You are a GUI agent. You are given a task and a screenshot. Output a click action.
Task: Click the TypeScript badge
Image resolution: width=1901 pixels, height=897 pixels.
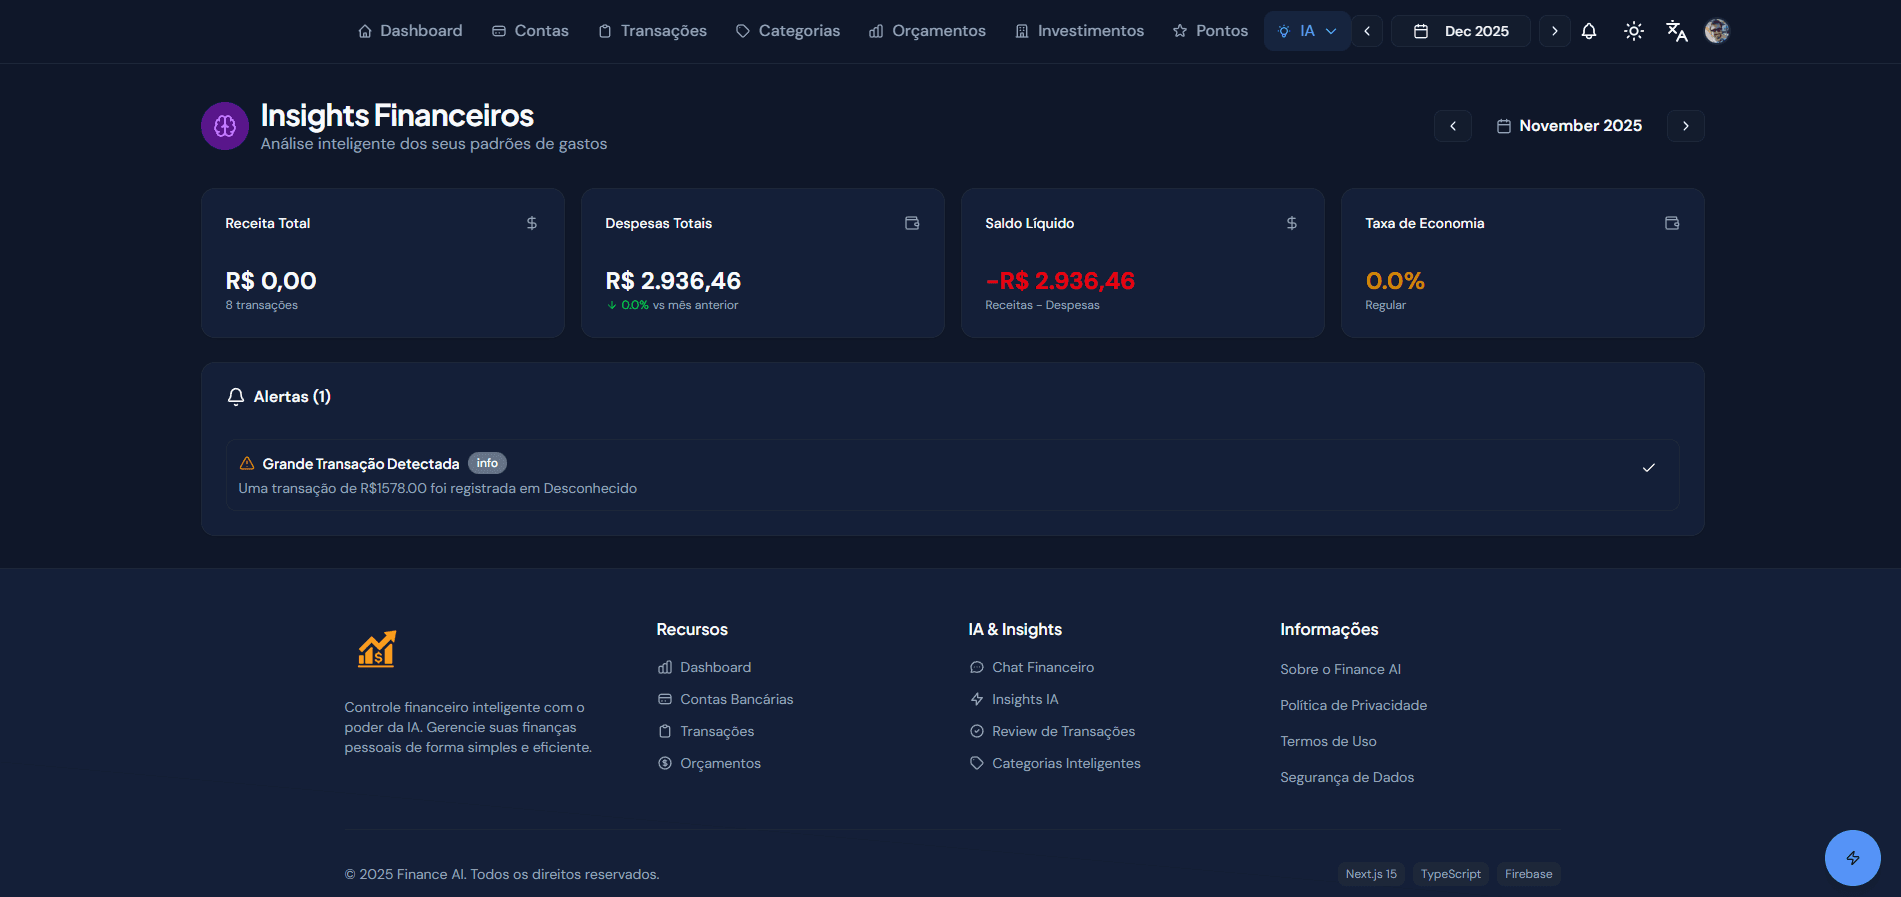coord(1451,874)
